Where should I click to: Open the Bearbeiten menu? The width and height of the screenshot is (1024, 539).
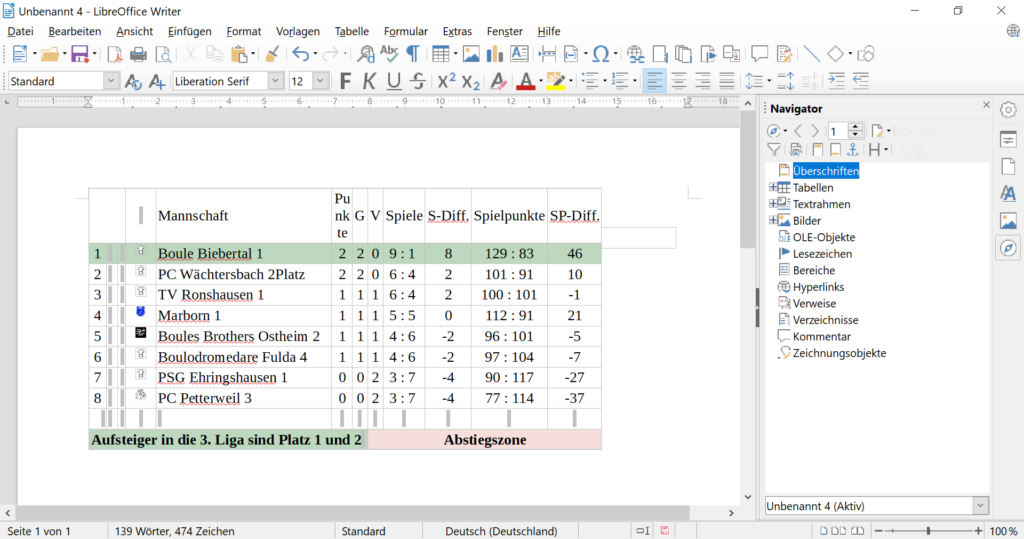click(x=74, y=31)
